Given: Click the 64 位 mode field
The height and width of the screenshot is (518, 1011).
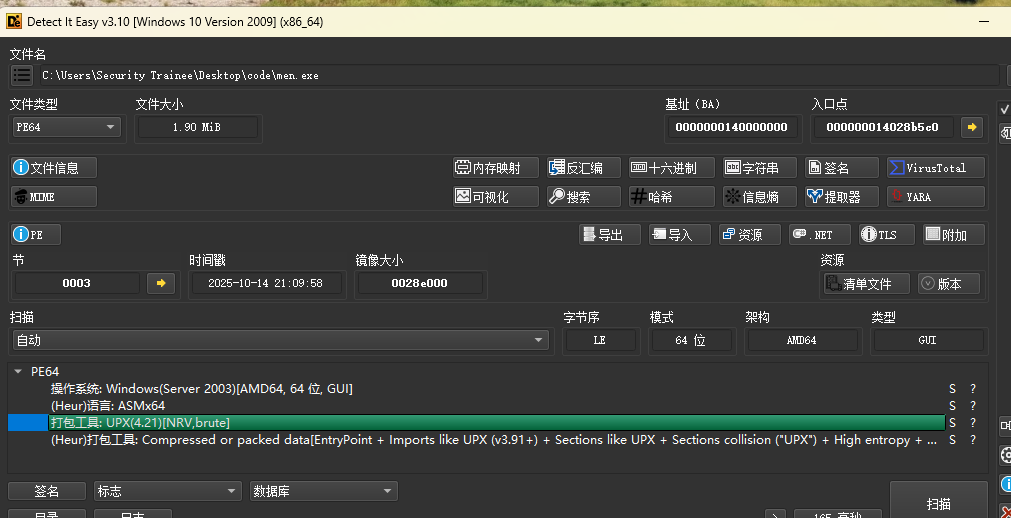Looking at the screenshot, I should point(691,340).
